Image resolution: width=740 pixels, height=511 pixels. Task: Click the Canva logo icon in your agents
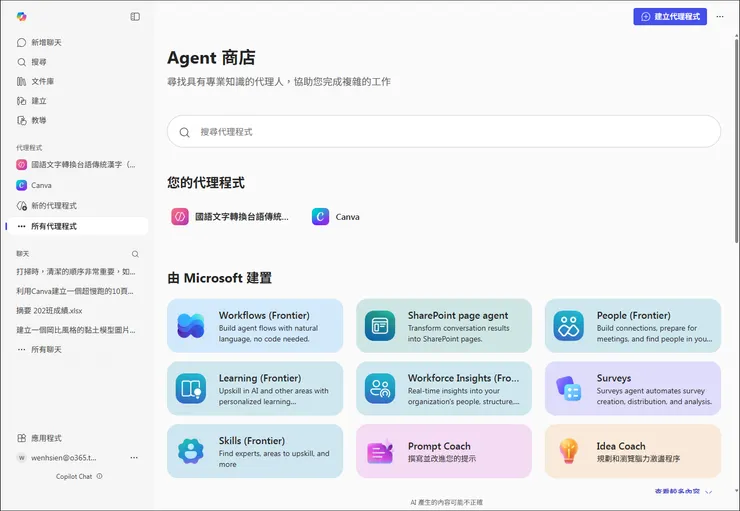320,217
